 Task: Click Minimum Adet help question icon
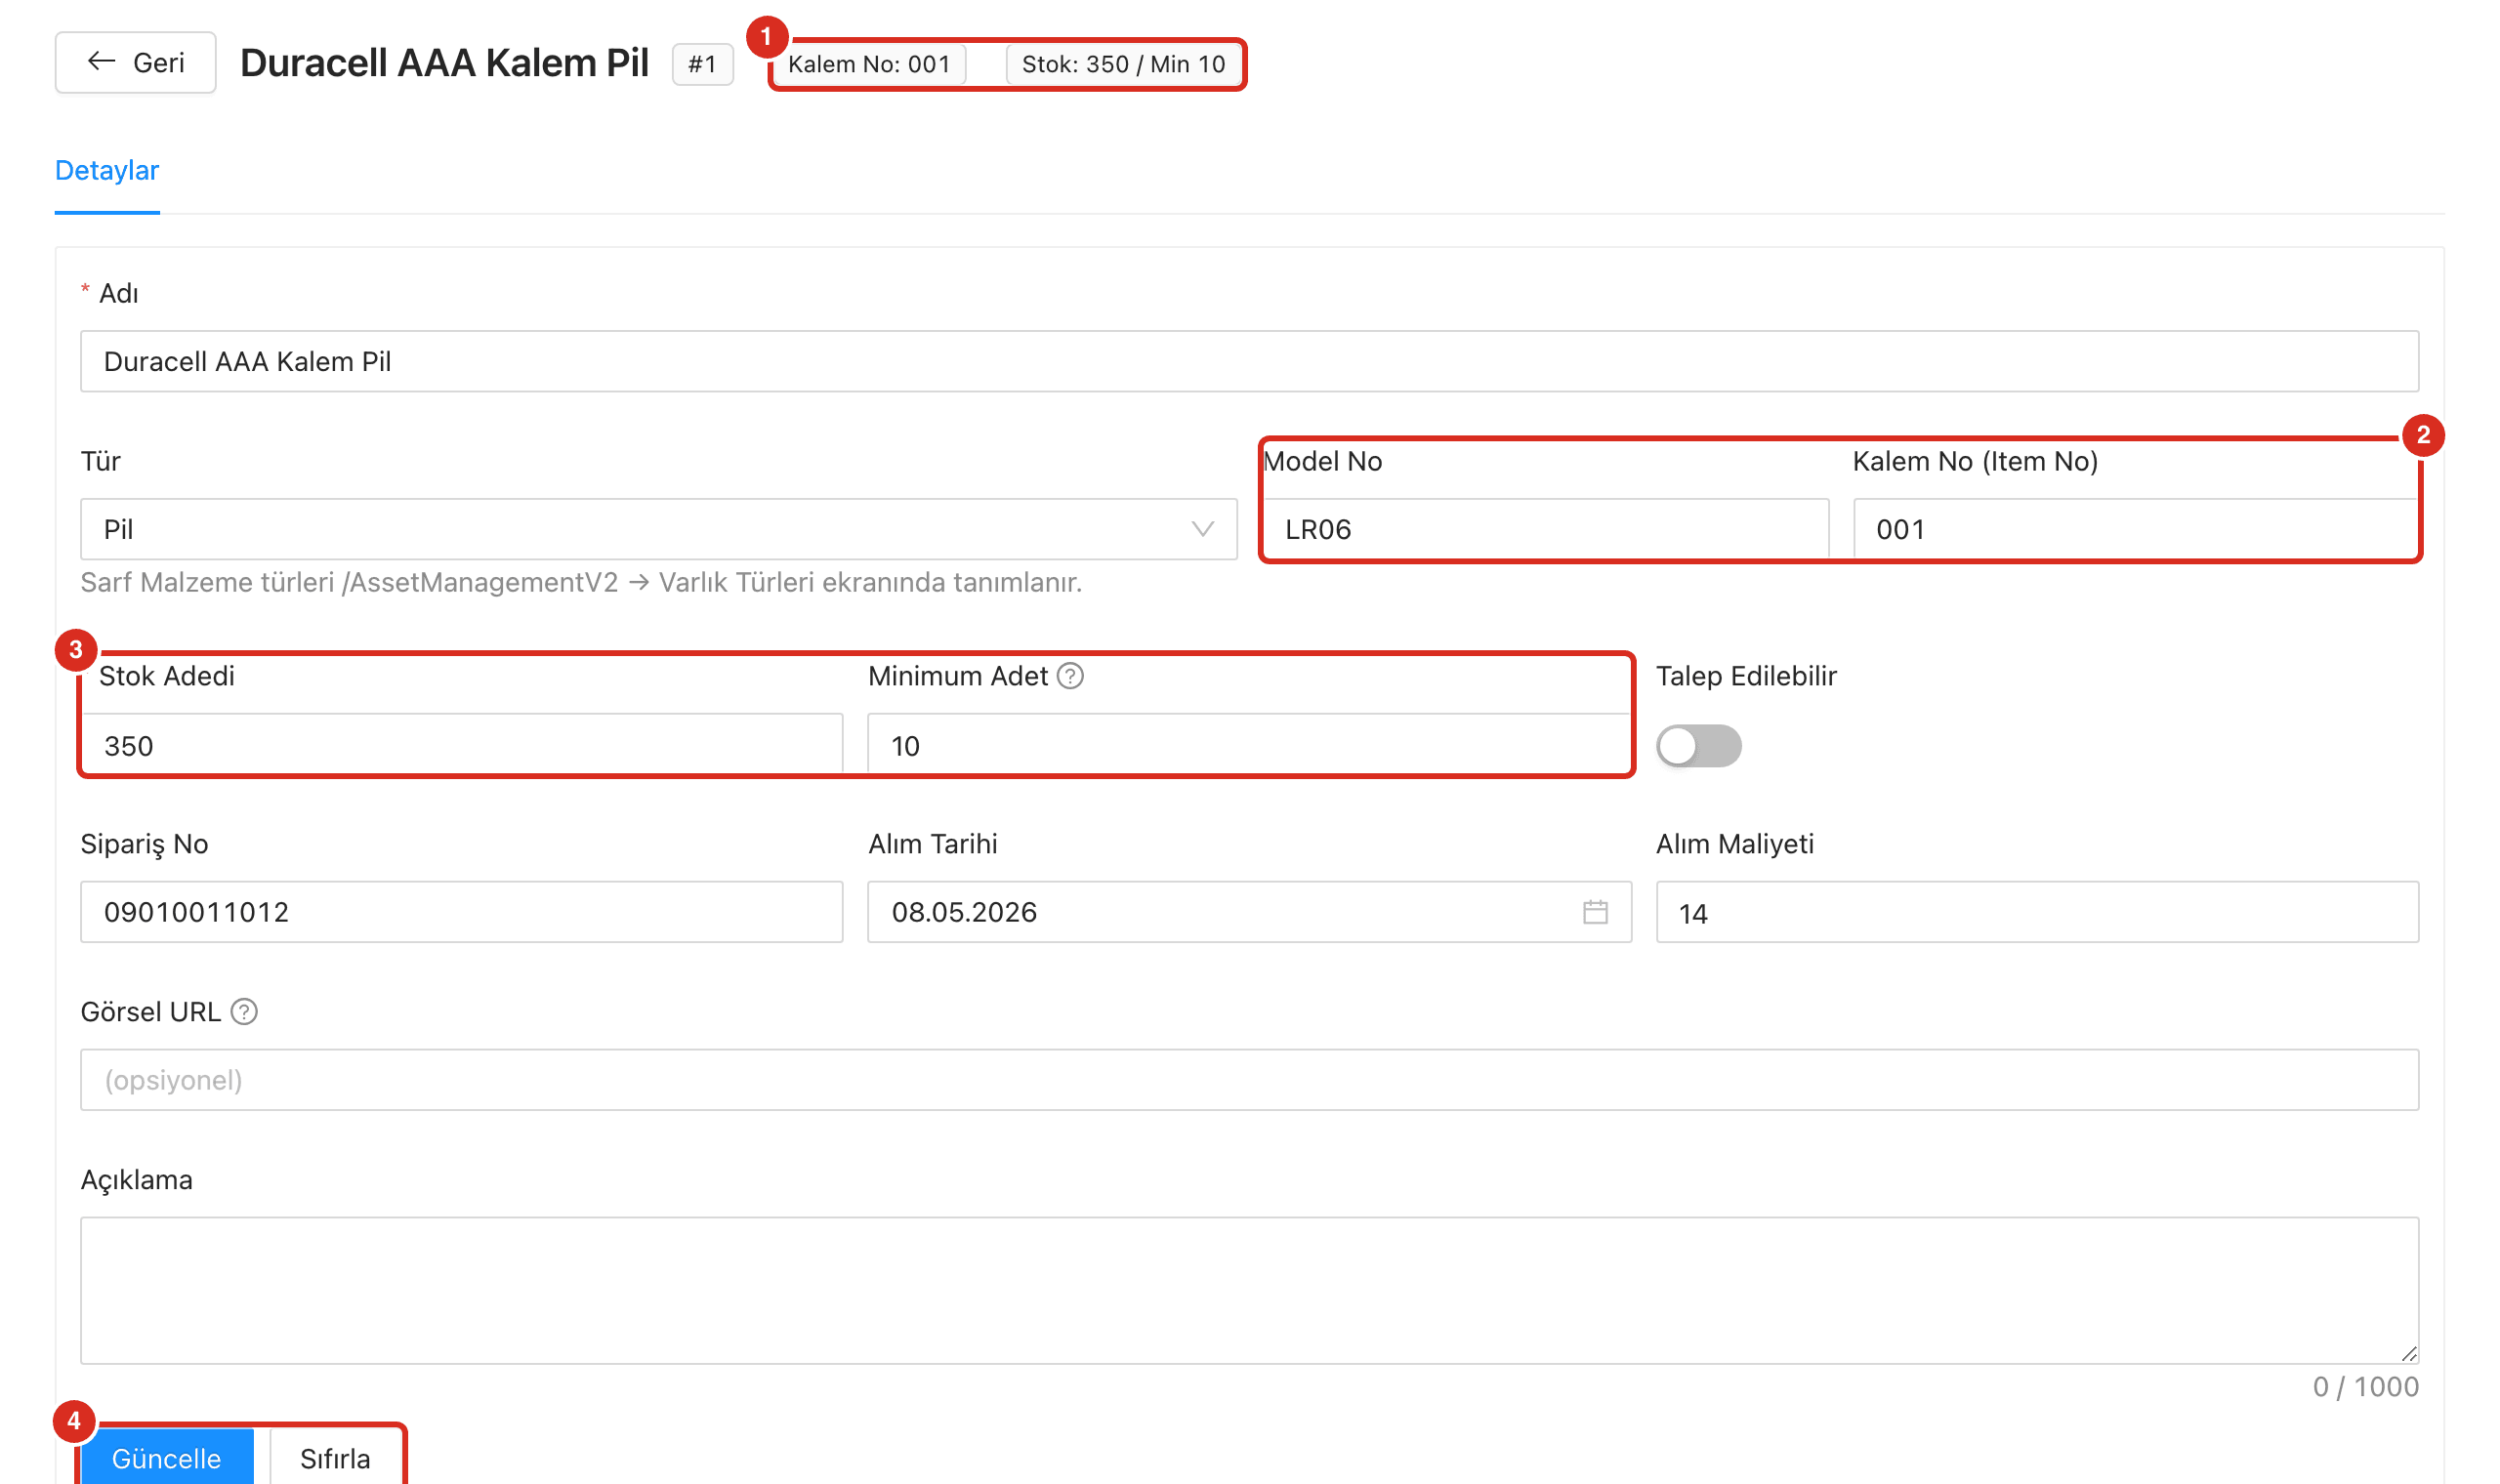[x=1070, y=676]
